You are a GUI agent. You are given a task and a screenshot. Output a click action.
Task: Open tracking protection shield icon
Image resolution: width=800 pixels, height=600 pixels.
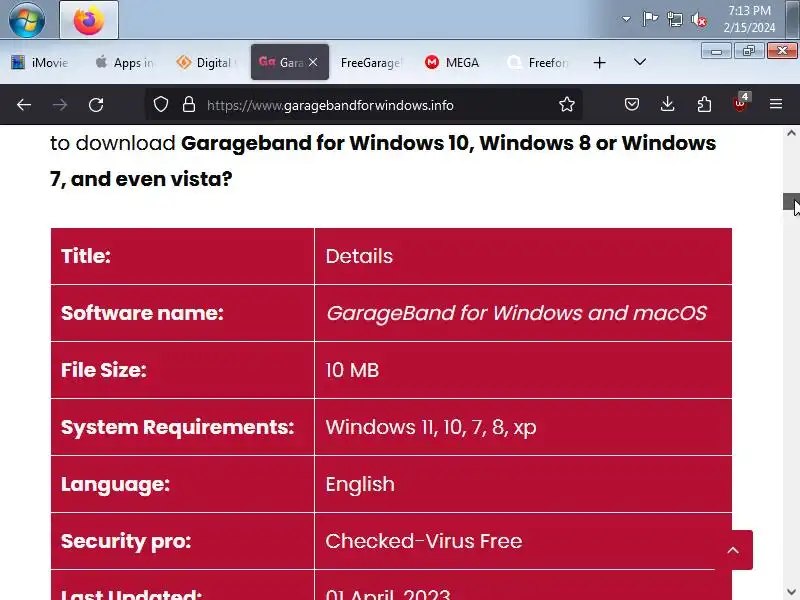(x=161, y=105)
